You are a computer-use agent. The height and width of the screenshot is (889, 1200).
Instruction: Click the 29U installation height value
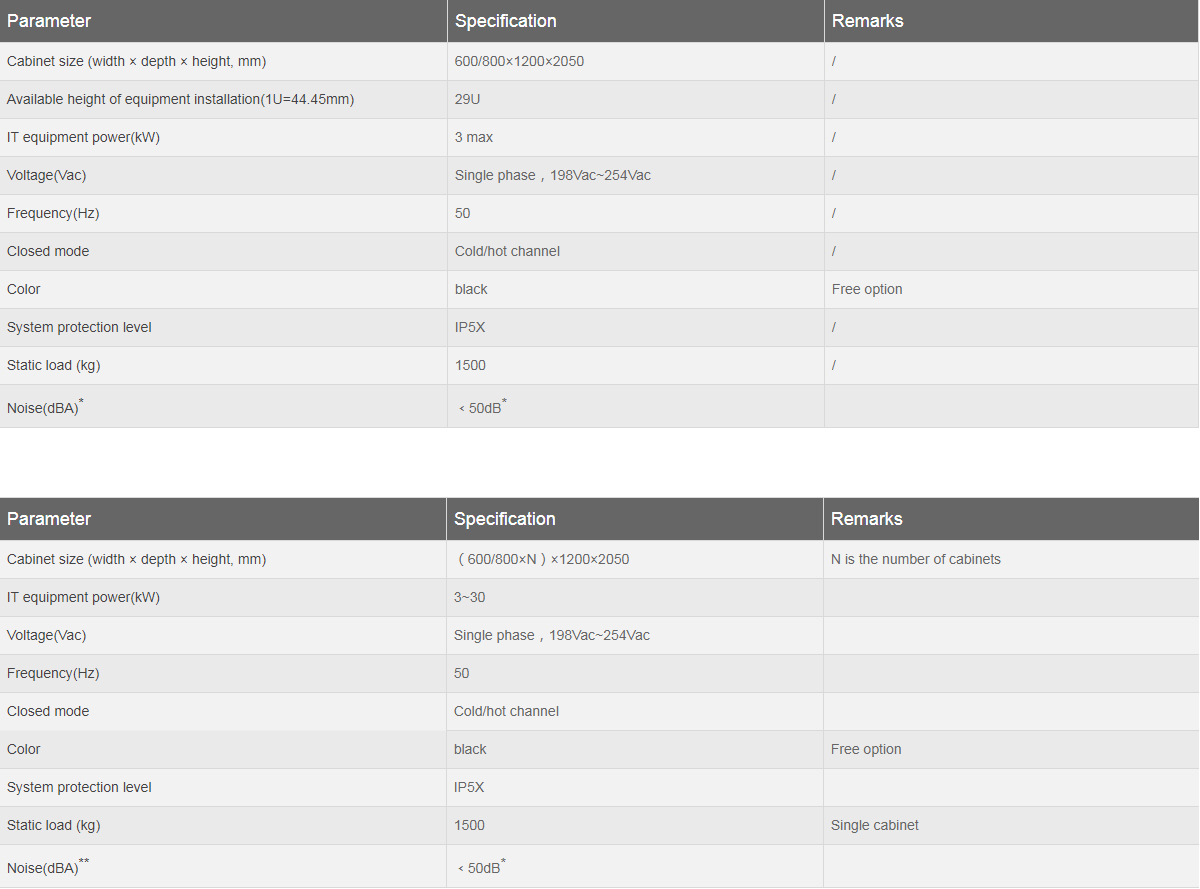(468, 99)
